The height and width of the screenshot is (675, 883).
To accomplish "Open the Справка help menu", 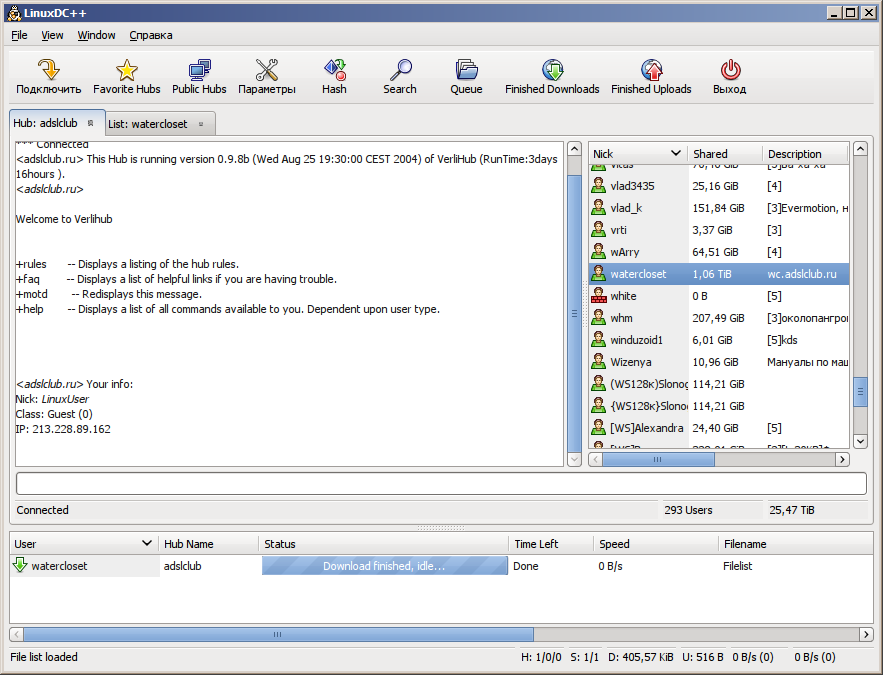I will tap(151, 35).
